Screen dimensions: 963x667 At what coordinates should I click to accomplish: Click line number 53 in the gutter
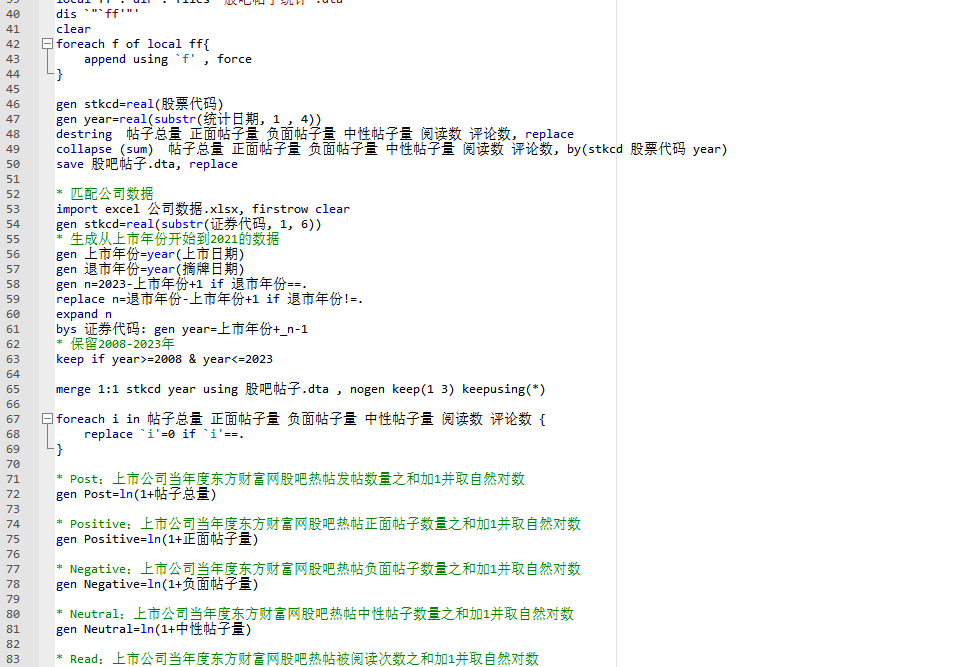pos(13,209)
